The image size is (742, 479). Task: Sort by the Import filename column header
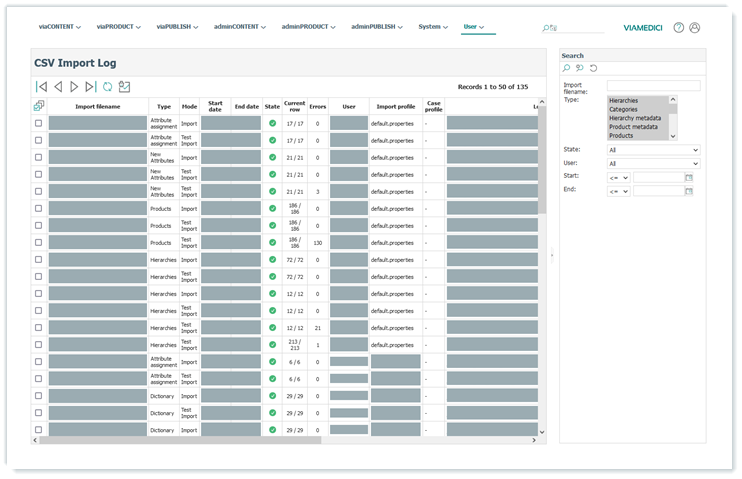coord(98,106)
